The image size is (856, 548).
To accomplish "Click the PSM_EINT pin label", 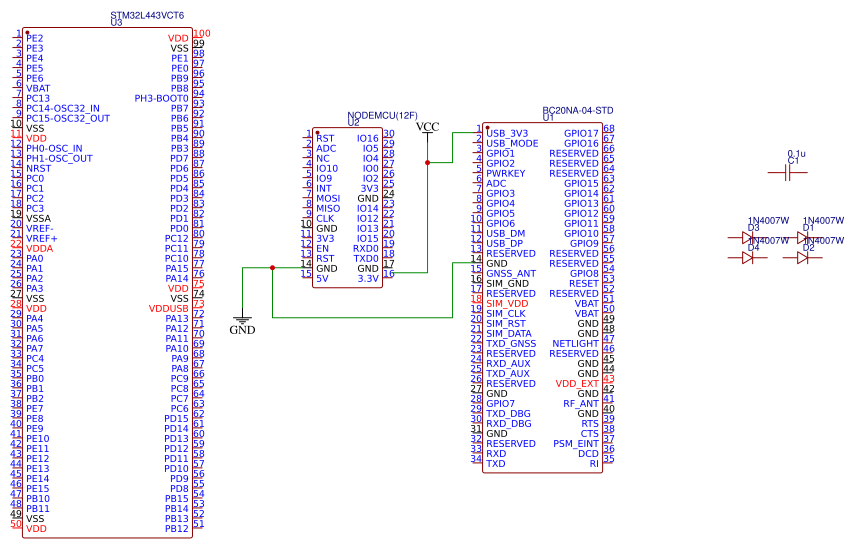I will pos(576,443).
